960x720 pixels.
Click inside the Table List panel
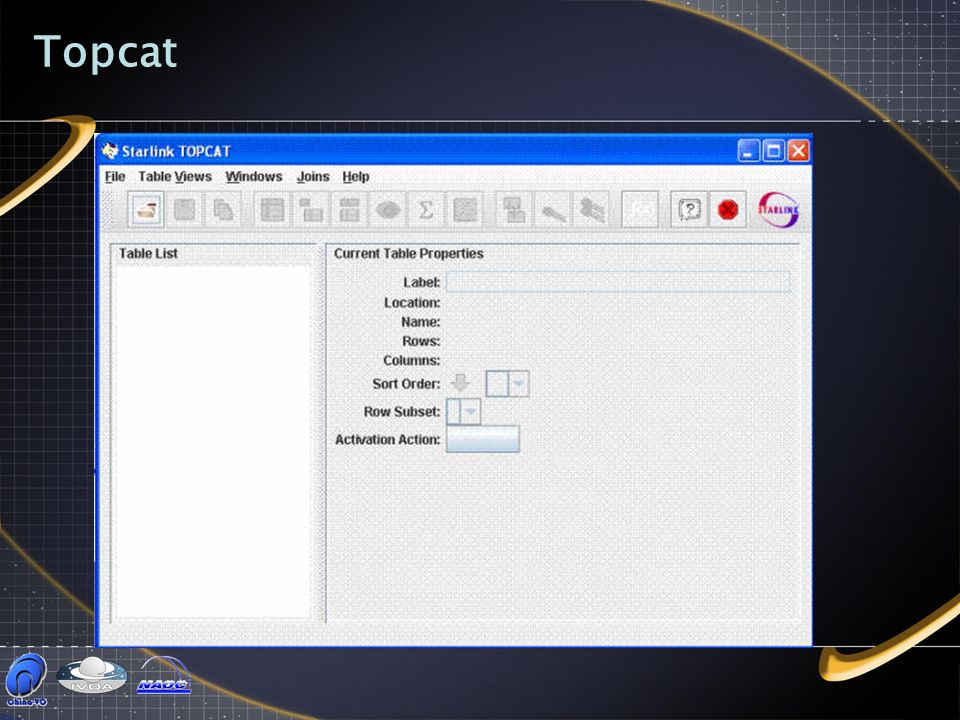212,441
